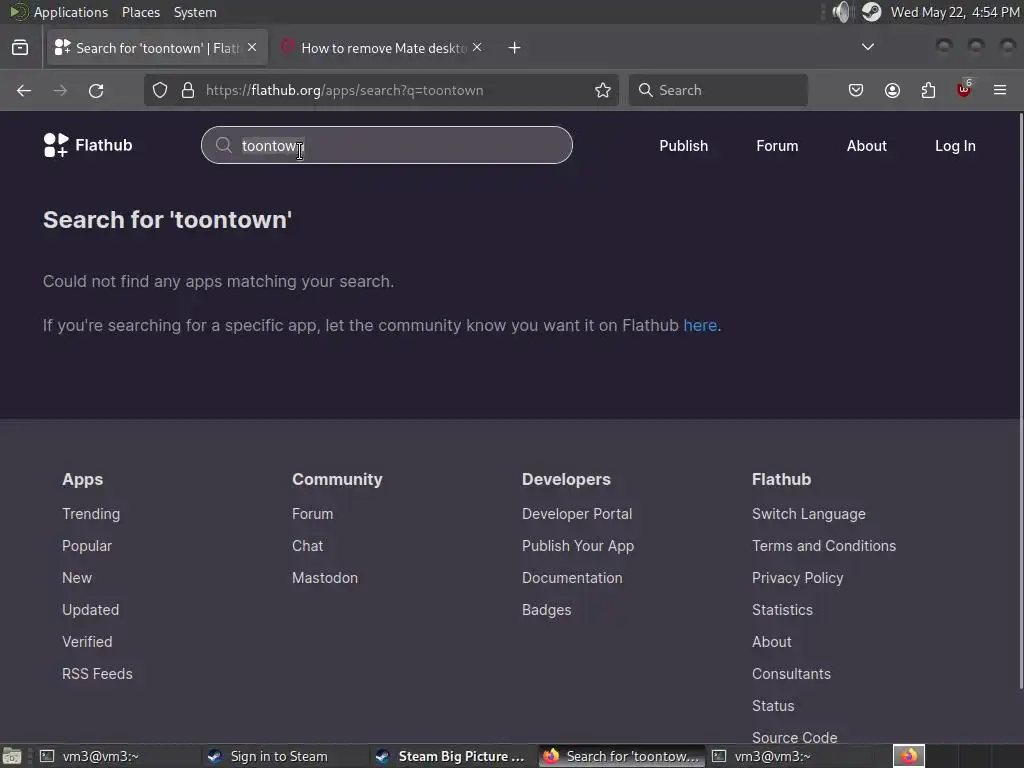The image size is (1024, 768).
Task: Open the tracking protection shield icon
Action: 160,90
